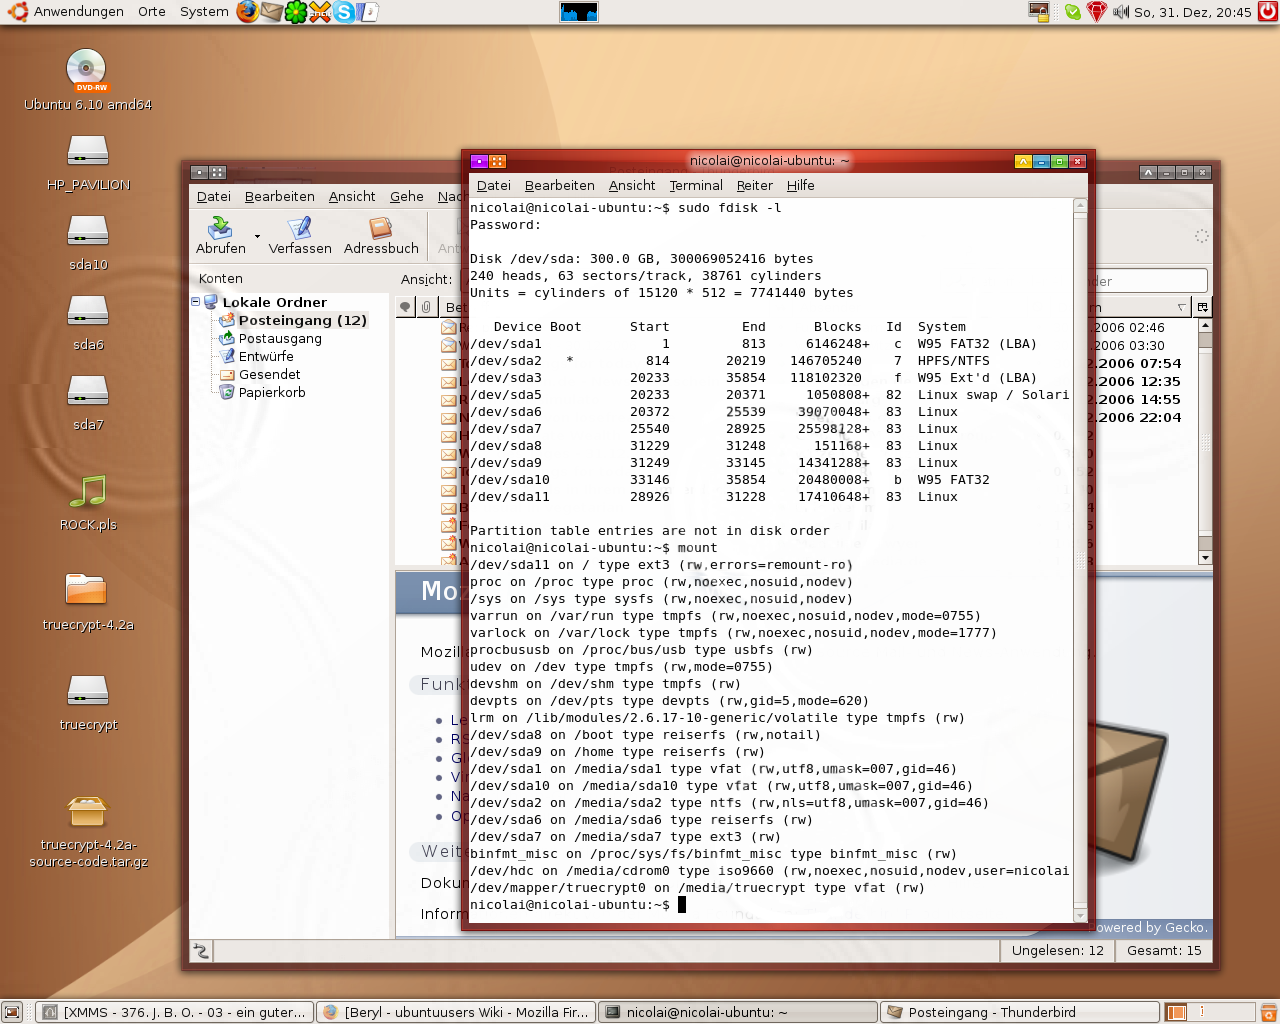Click the Thunderbird message list scrollbar down arrow
1280x1024 pixels.
click(x=1205, y=558)
